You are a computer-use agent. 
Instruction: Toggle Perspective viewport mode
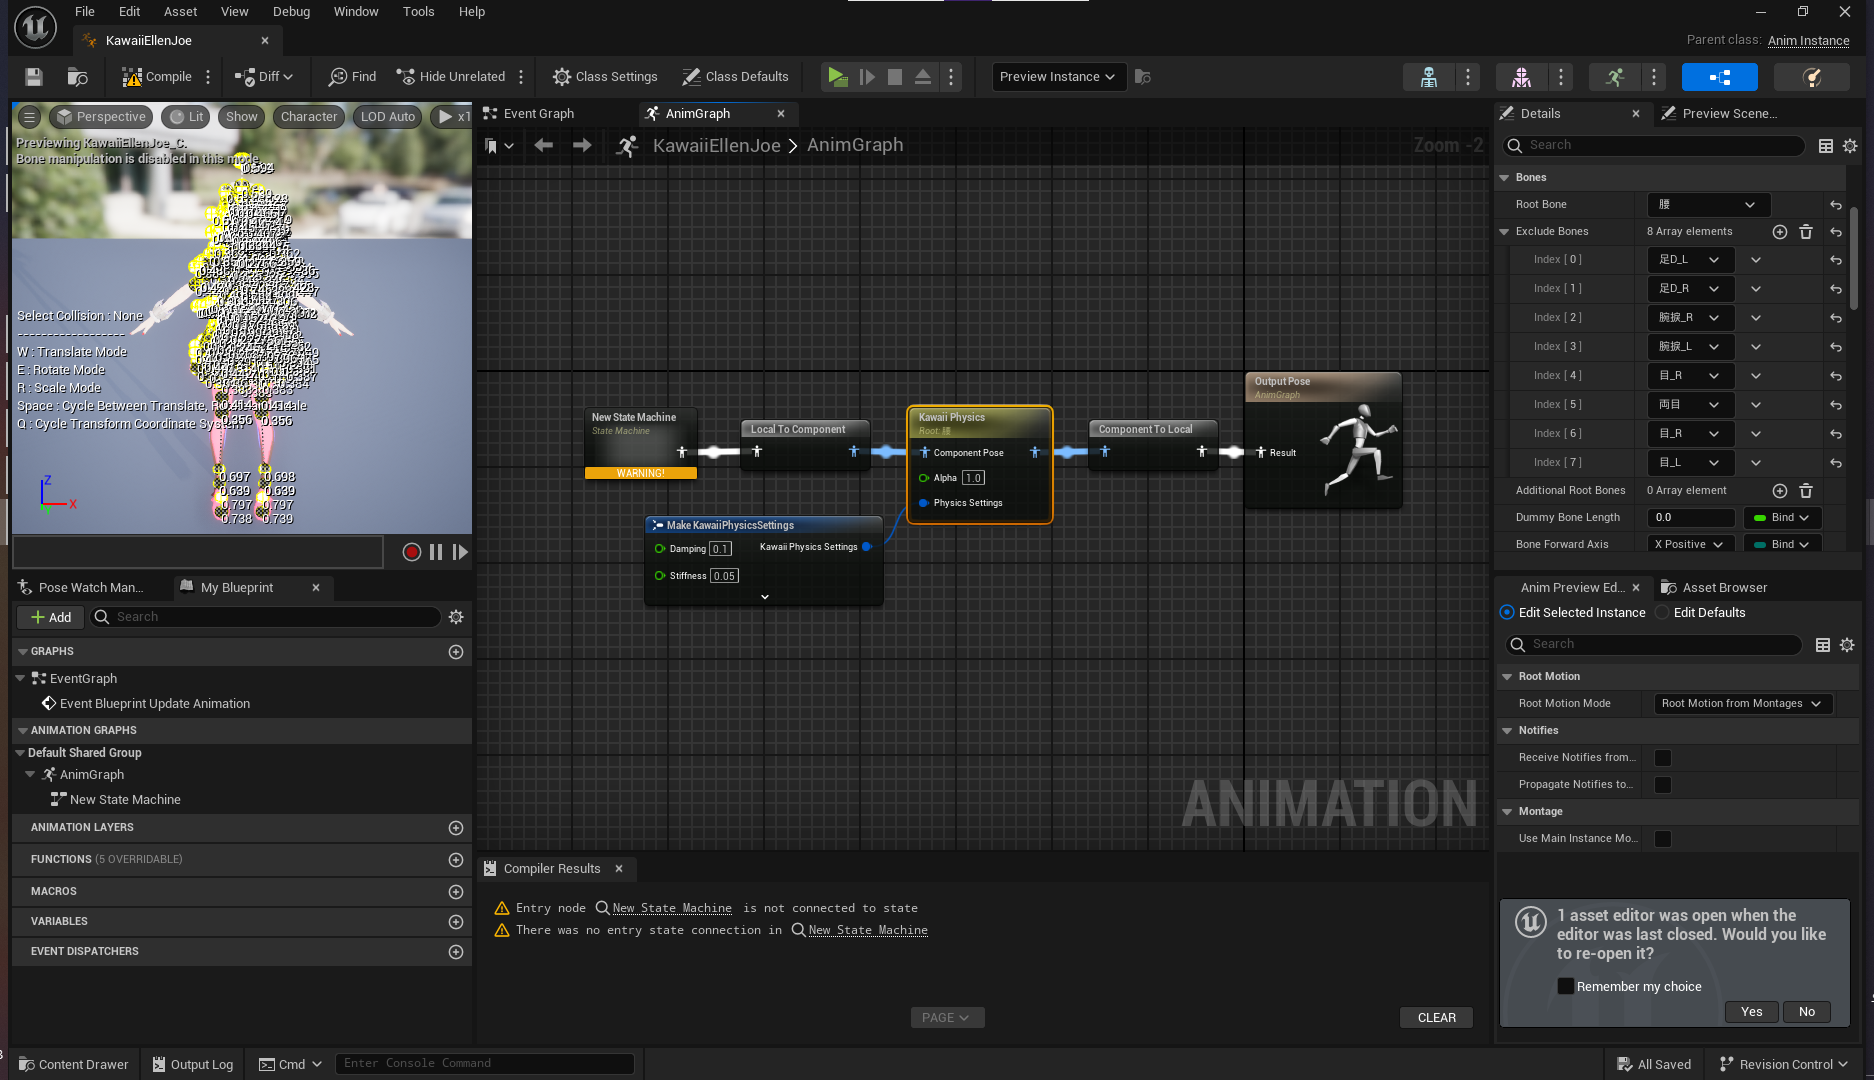(101, 117)
